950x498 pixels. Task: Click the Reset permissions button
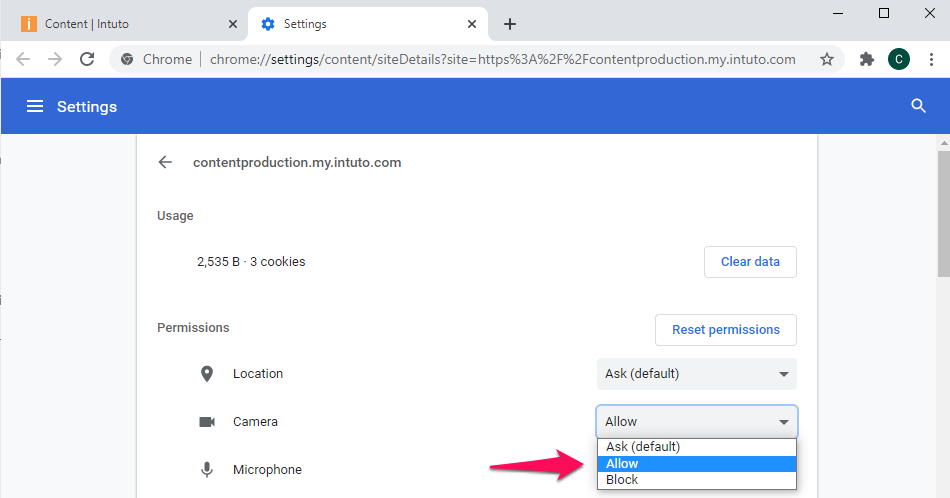725,330
